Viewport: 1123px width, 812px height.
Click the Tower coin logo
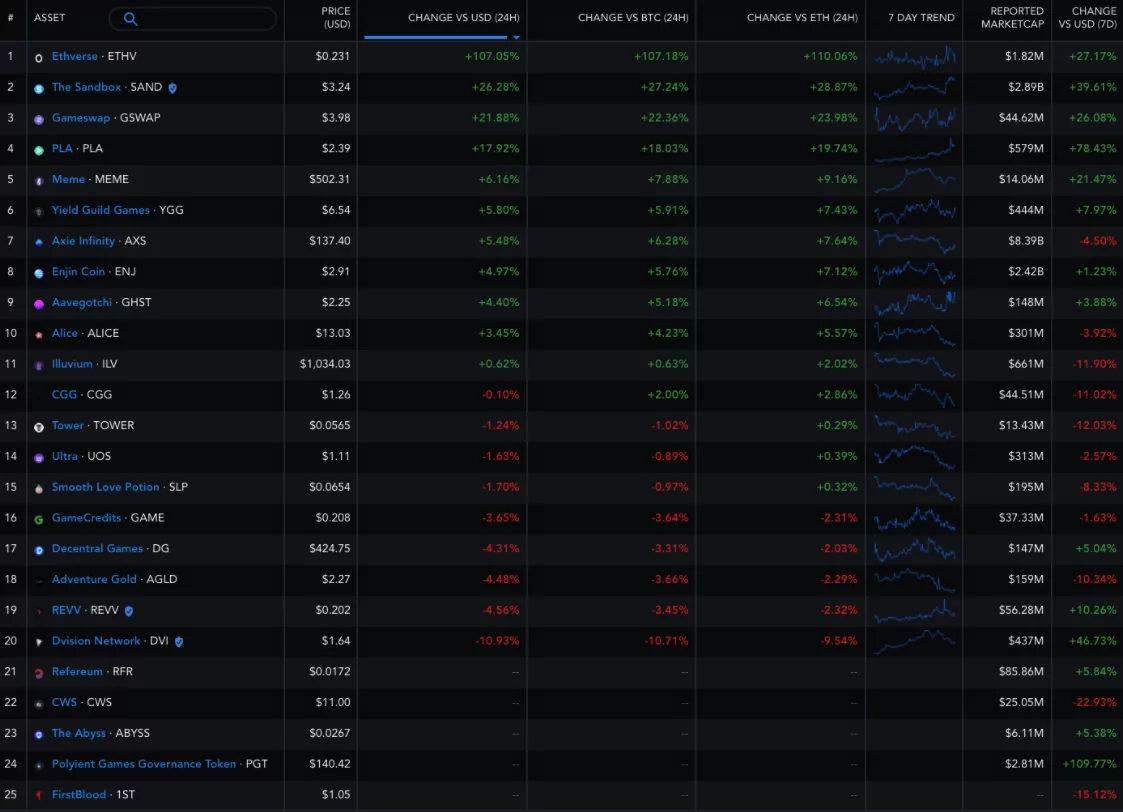[39, 427]
